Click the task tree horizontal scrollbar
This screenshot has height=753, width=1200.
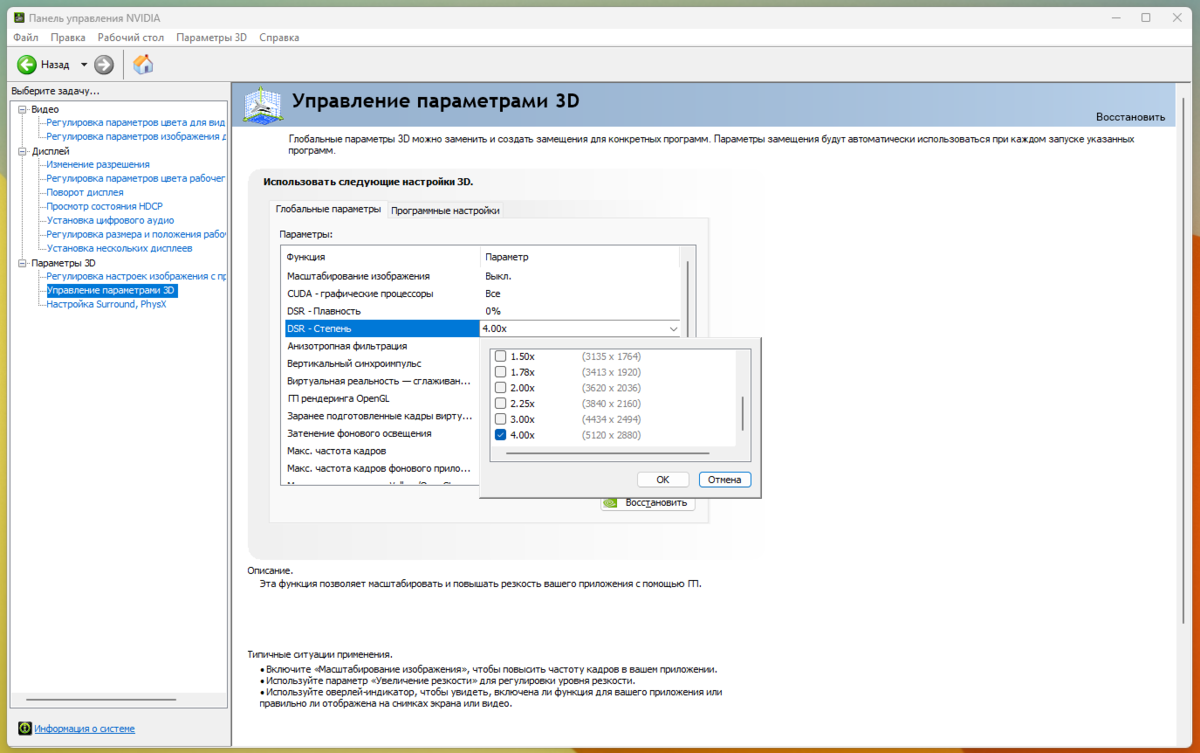100,700
